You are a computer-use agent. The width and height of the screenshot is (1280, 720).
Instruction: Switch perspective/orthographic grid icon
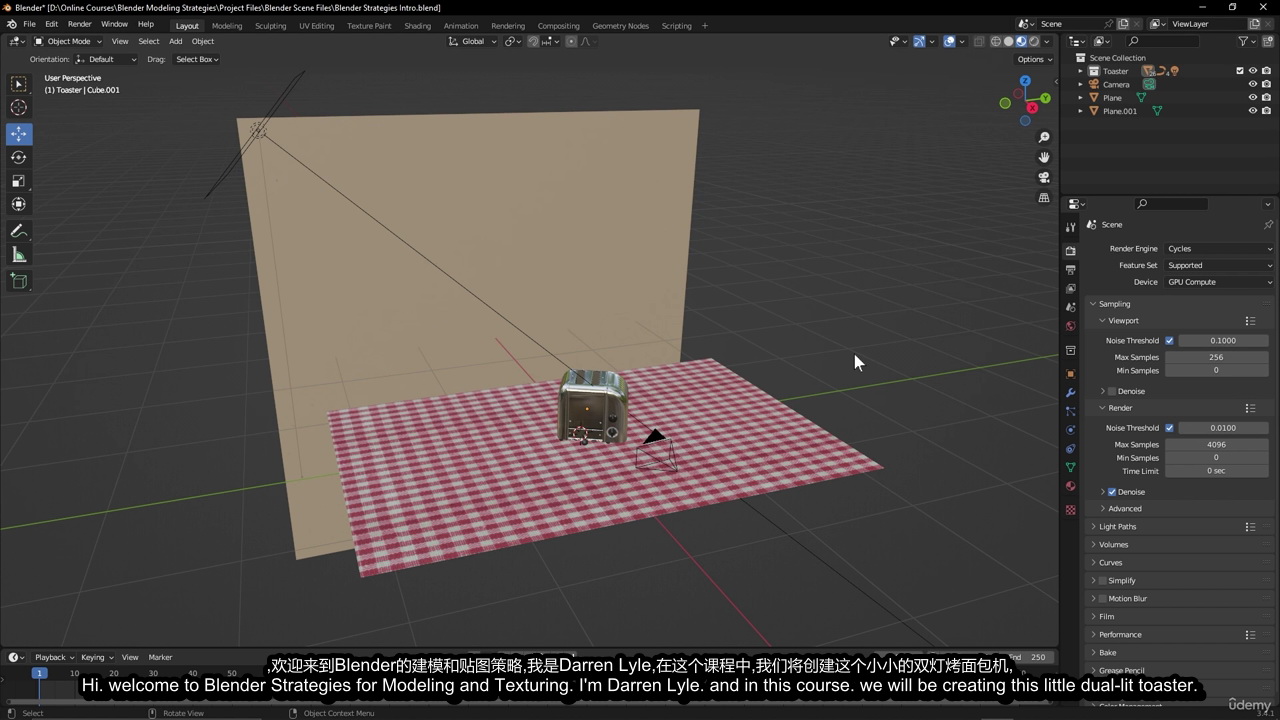point(1044,198)
